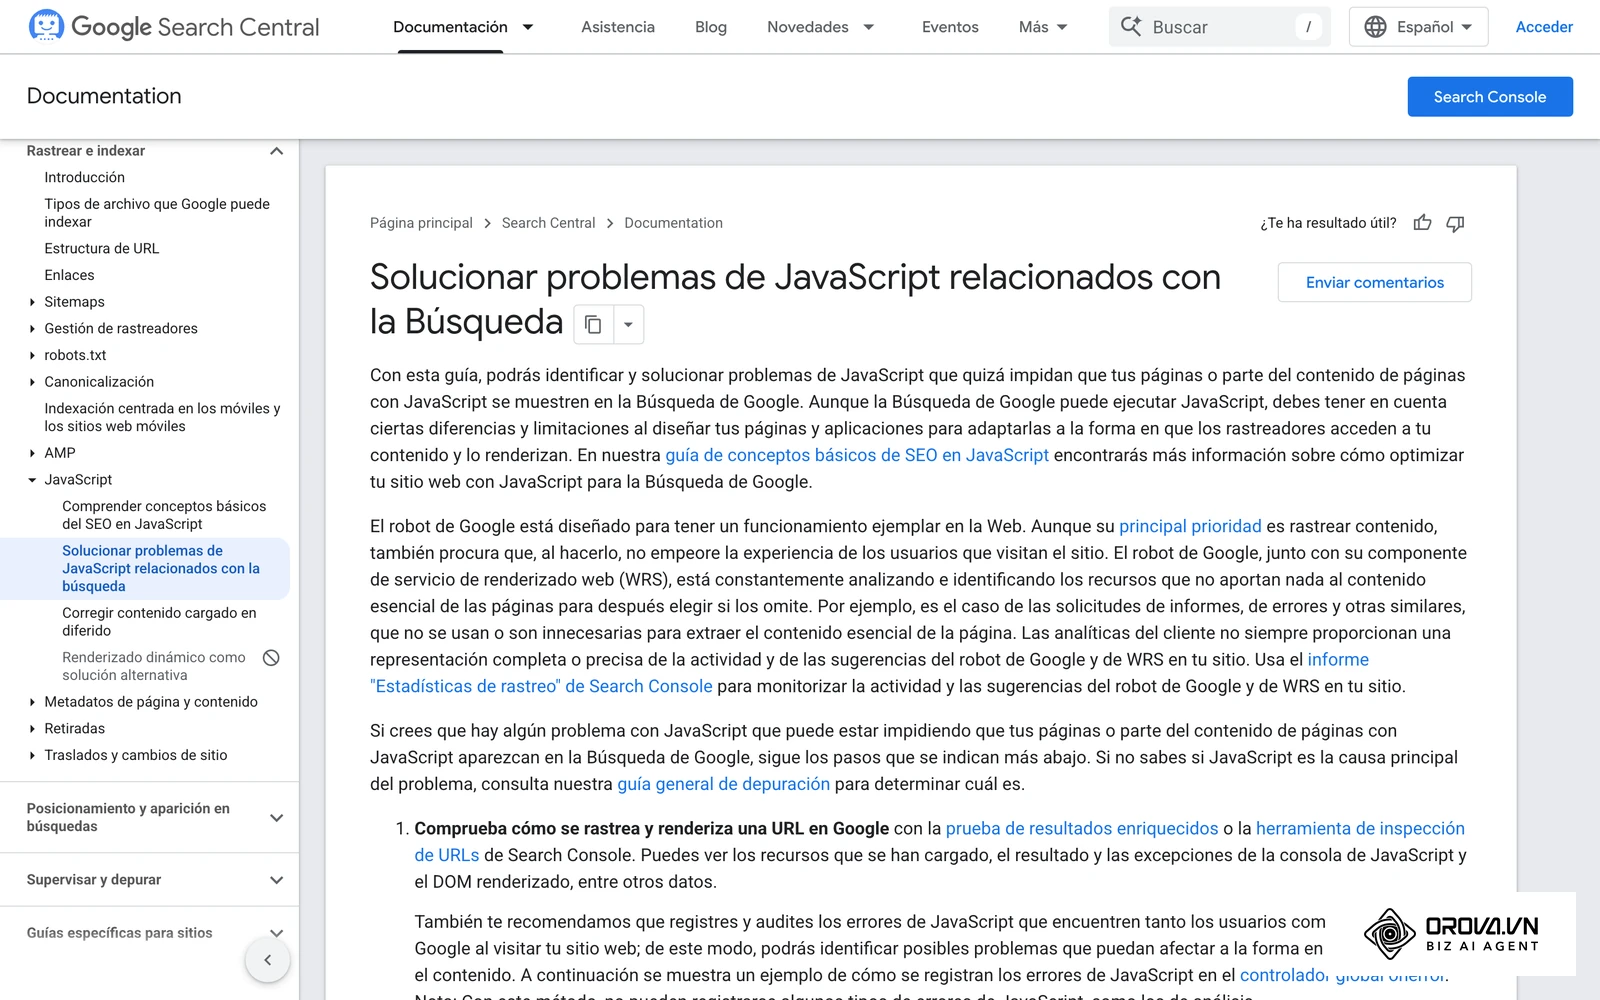Expand Guías específicas para sitios section
This screenshot has width=1600, height=1000.
[x=277, y=933]
